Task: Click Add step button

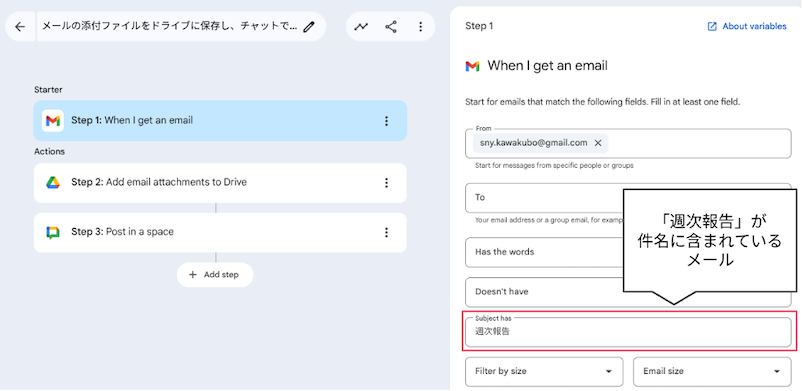Action: (x=215, y=275)
